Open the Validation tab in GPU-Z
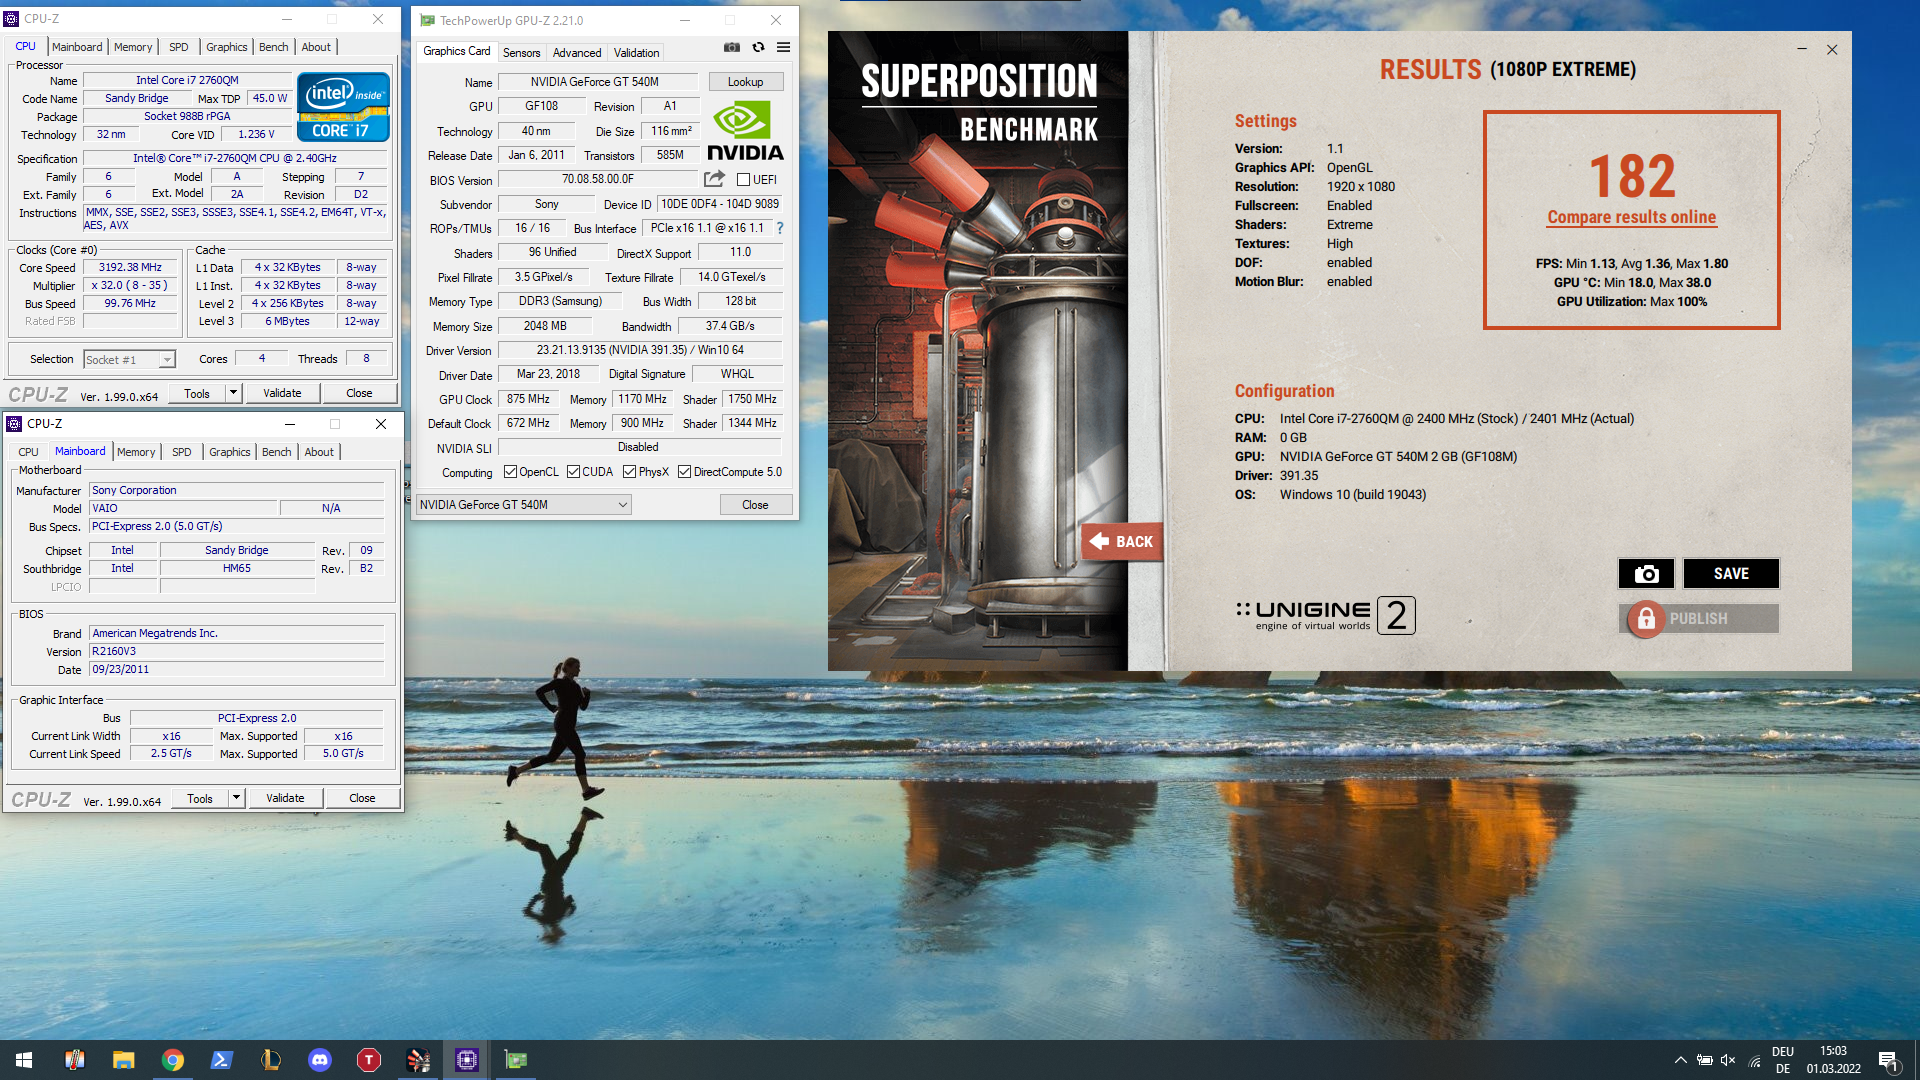 636,53
